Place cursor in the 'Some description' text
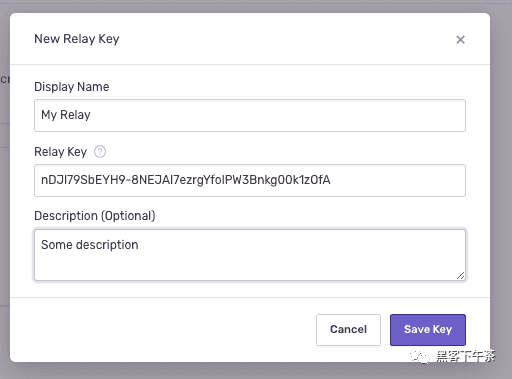Image resolution: width=512 pixels, height=379 pixels. click(x=90, y=245)
